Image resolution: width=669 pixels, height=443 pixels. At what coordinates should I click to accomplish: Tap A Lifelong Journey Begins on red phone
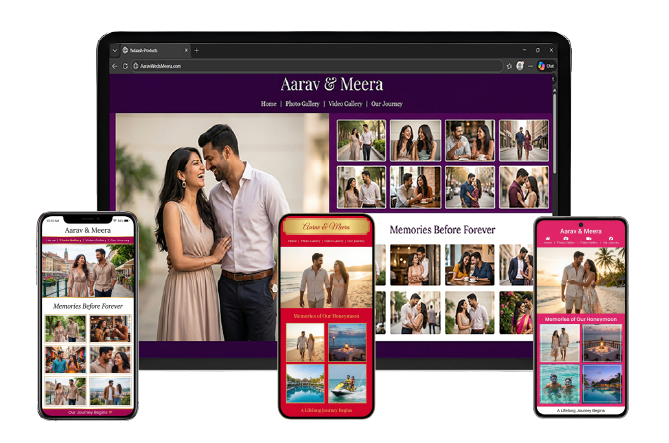326,410
